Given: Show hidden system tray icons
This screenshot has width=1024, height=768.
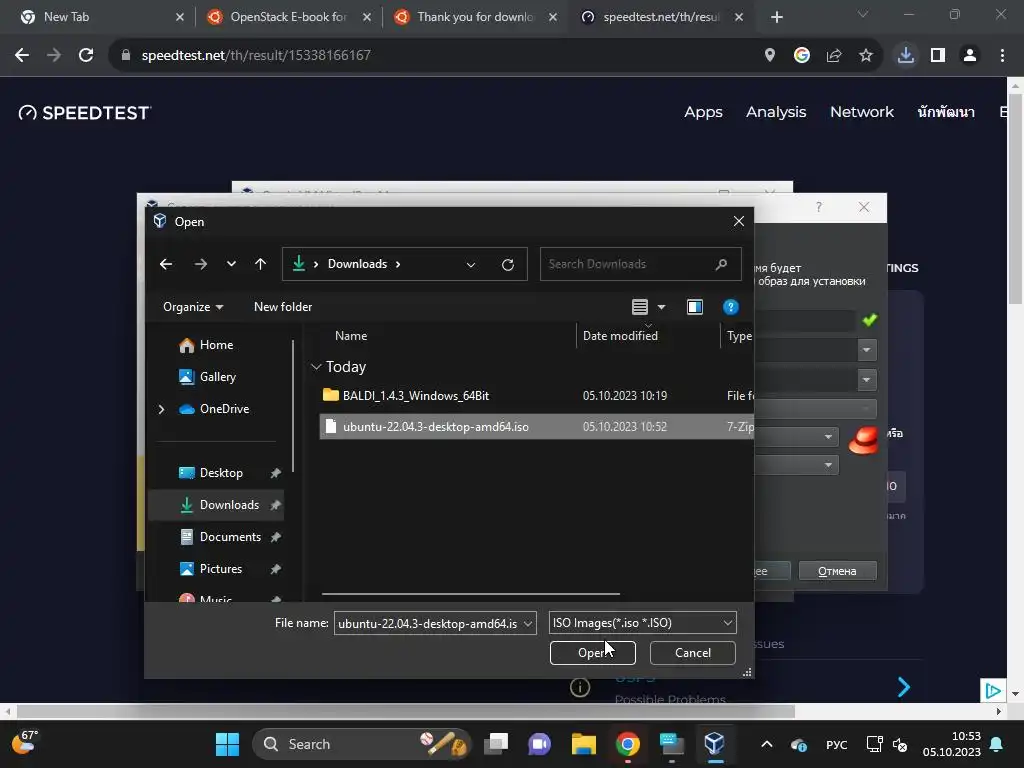Looking at the screenshot, I should pos(767,744).
